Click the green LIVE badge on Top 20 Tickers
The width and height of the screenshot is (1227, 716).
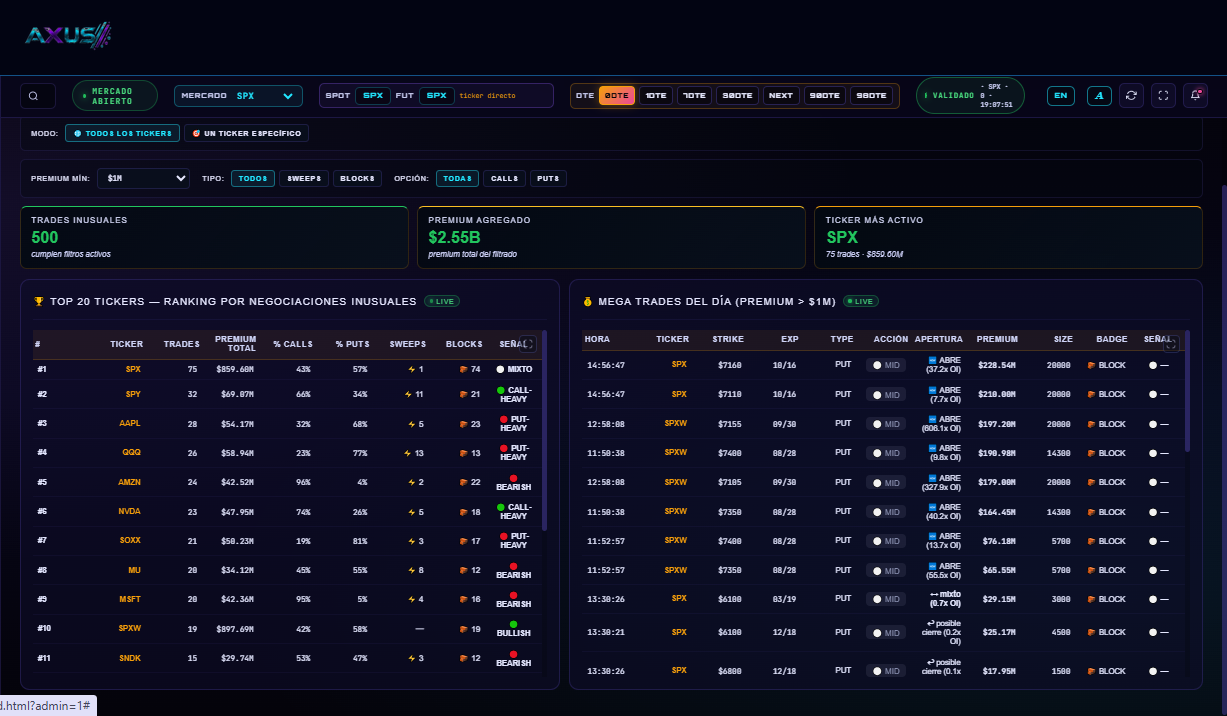click(x=441, y=301)
